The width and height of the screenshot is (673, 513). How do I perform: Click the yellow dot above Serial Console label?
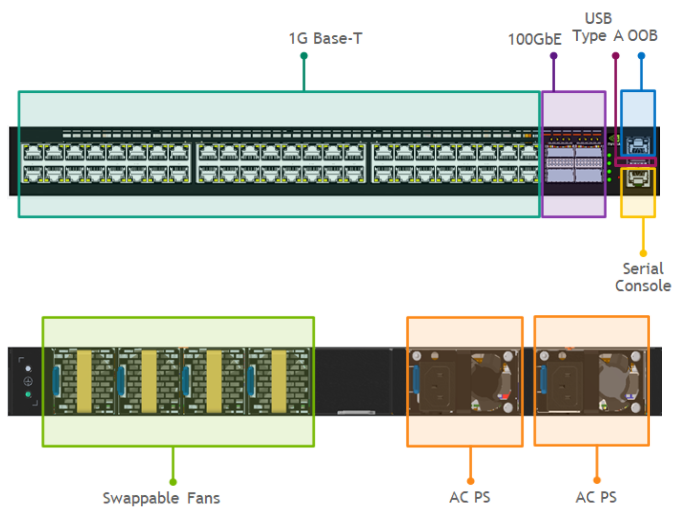point(643,253)
